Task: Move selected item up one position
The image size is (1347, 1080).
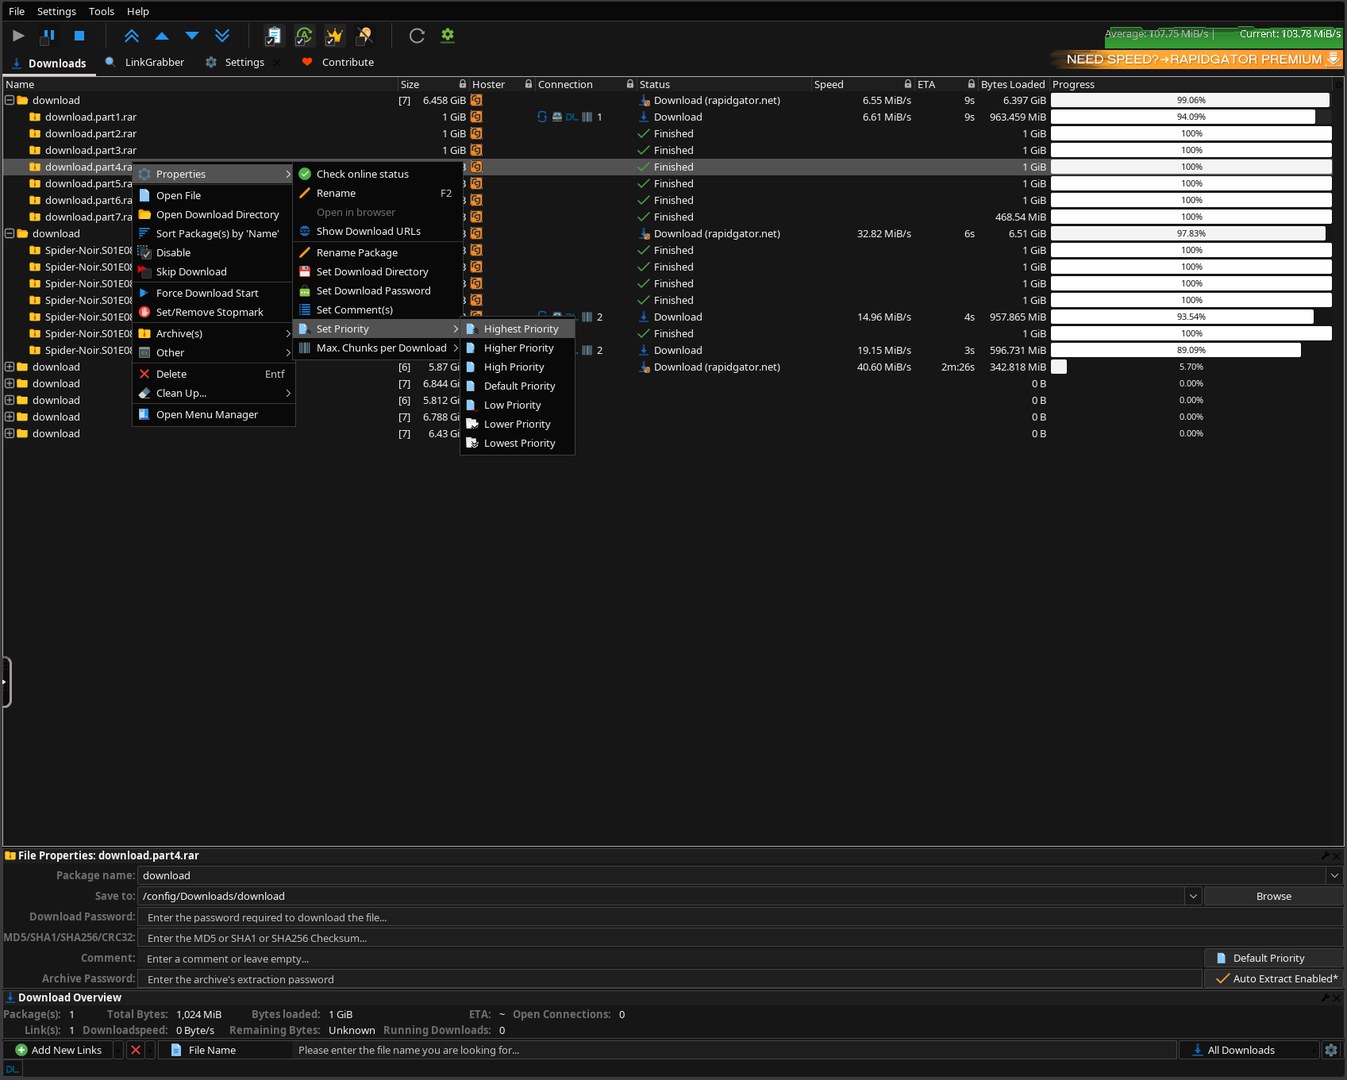Action: tap(161, 35)
